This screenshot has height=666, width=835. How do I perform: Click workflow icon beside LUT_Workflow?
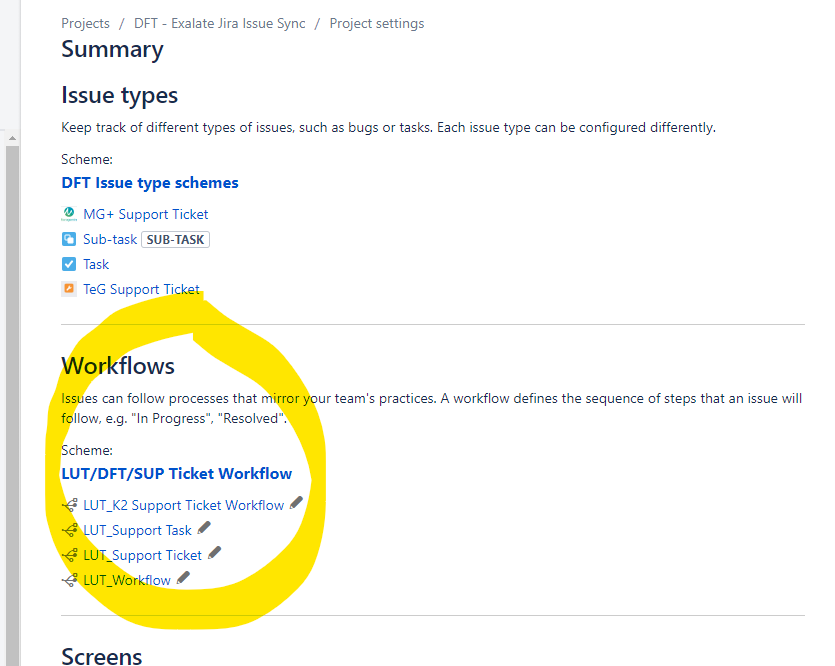pos(69,580)
